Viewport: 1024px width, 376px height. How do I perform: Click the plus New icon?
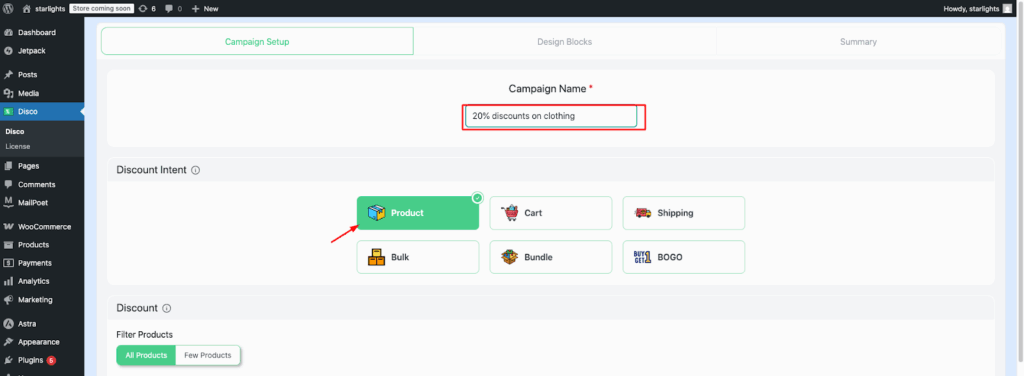point(195,8)
